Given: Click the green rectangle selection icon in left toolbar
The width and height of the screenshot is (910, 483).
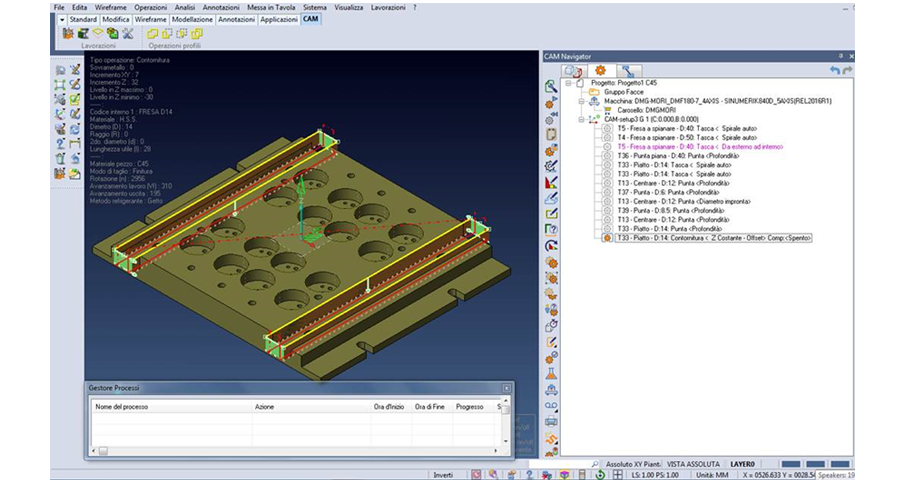Looking at the screenshot, I should (60, 85).
